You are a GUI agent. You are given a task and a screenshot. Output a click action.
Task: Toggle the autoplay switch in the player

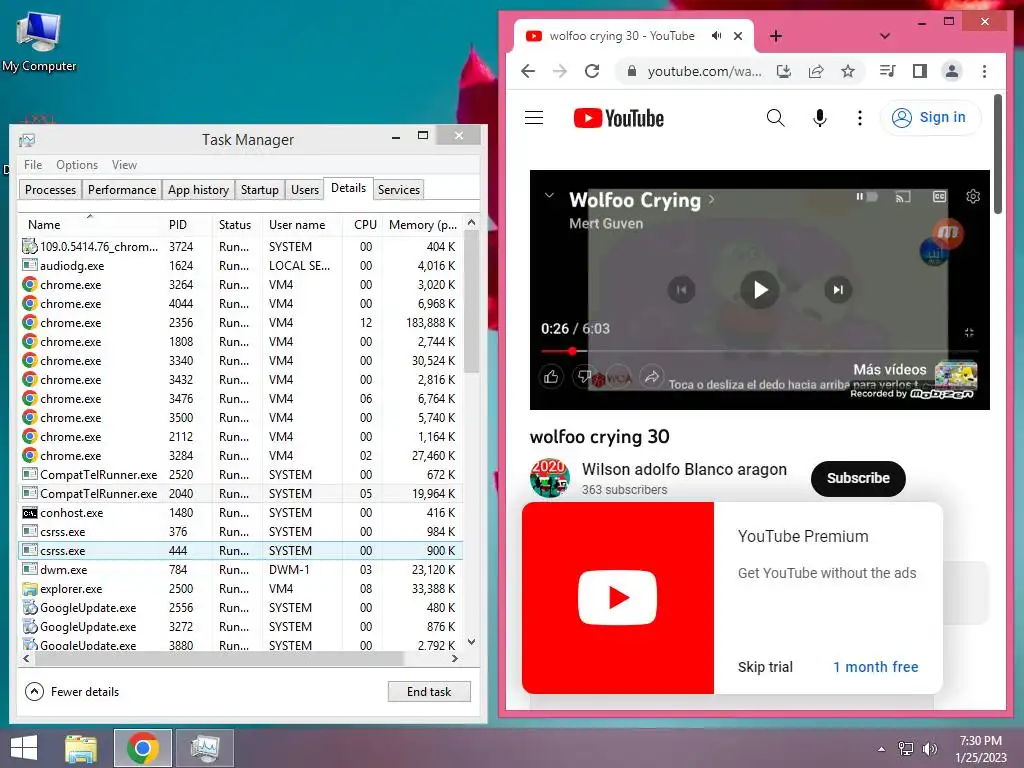click(x=867, y=197)
